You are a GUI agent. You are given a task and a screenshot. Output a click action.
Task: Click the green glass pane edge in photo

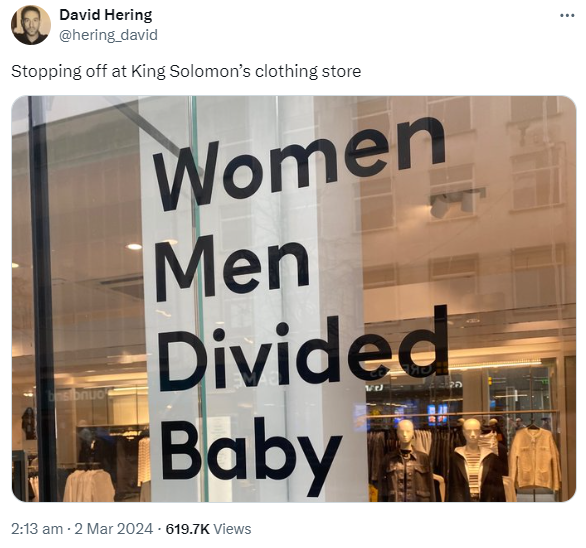click(200, 298)
